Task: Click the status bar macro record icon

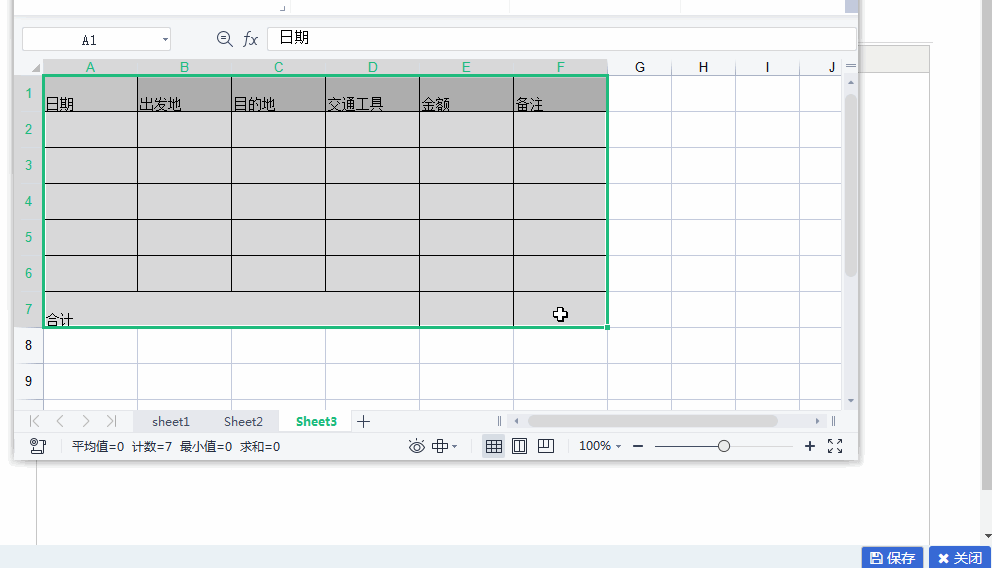Action: 38,447
